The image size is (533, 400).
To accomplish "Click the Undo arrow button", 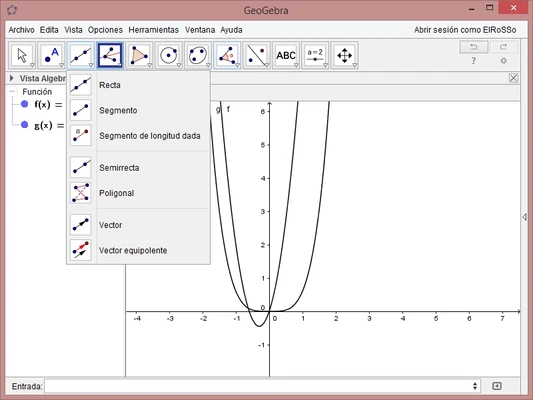I will (474, 47).
